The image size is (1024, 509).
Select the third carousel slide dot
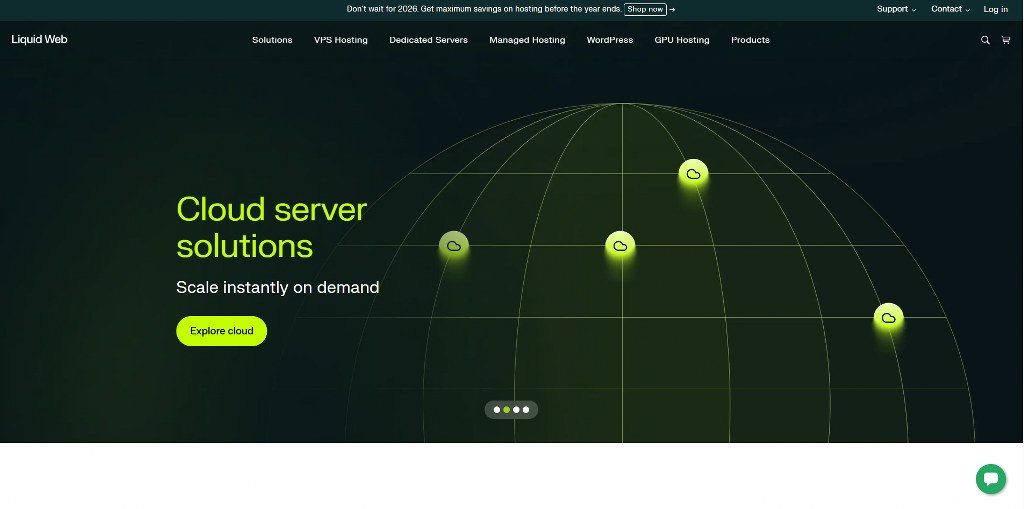click(516, 410)
